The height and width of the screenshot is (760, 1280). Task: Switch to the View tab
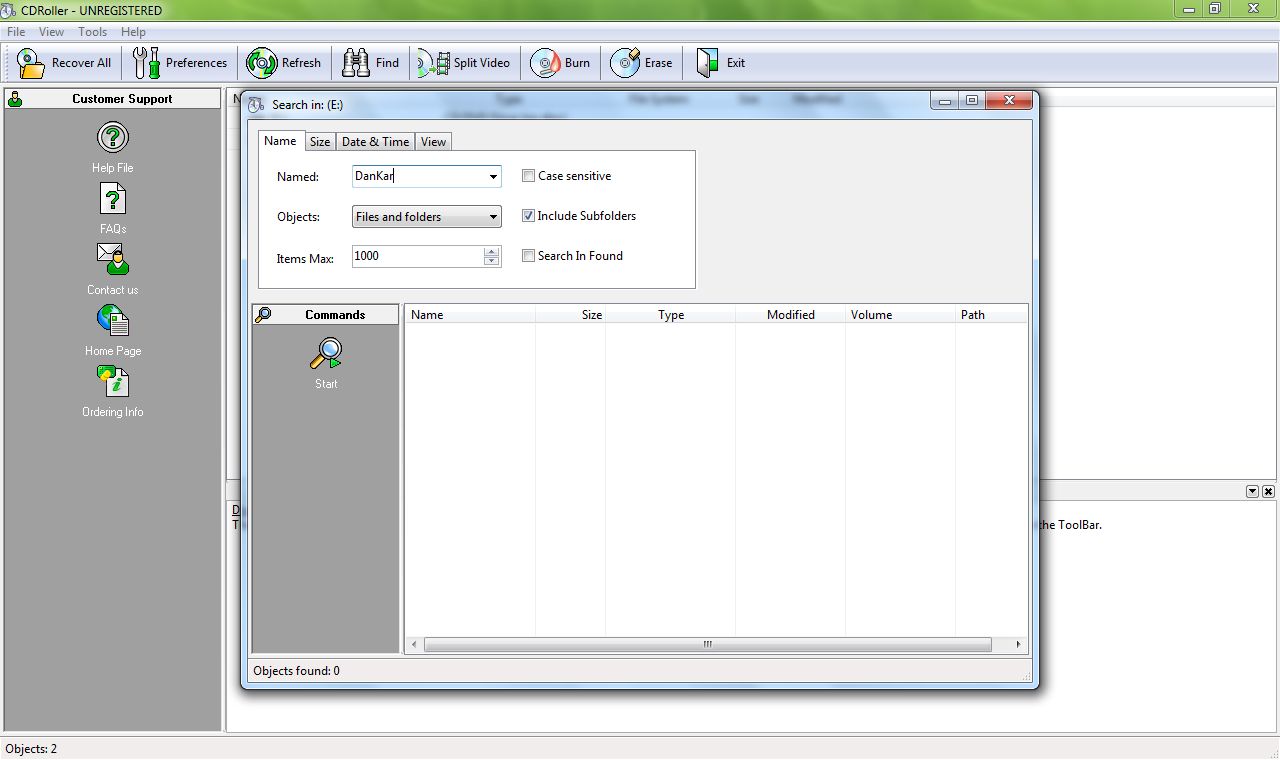[433, 142]
